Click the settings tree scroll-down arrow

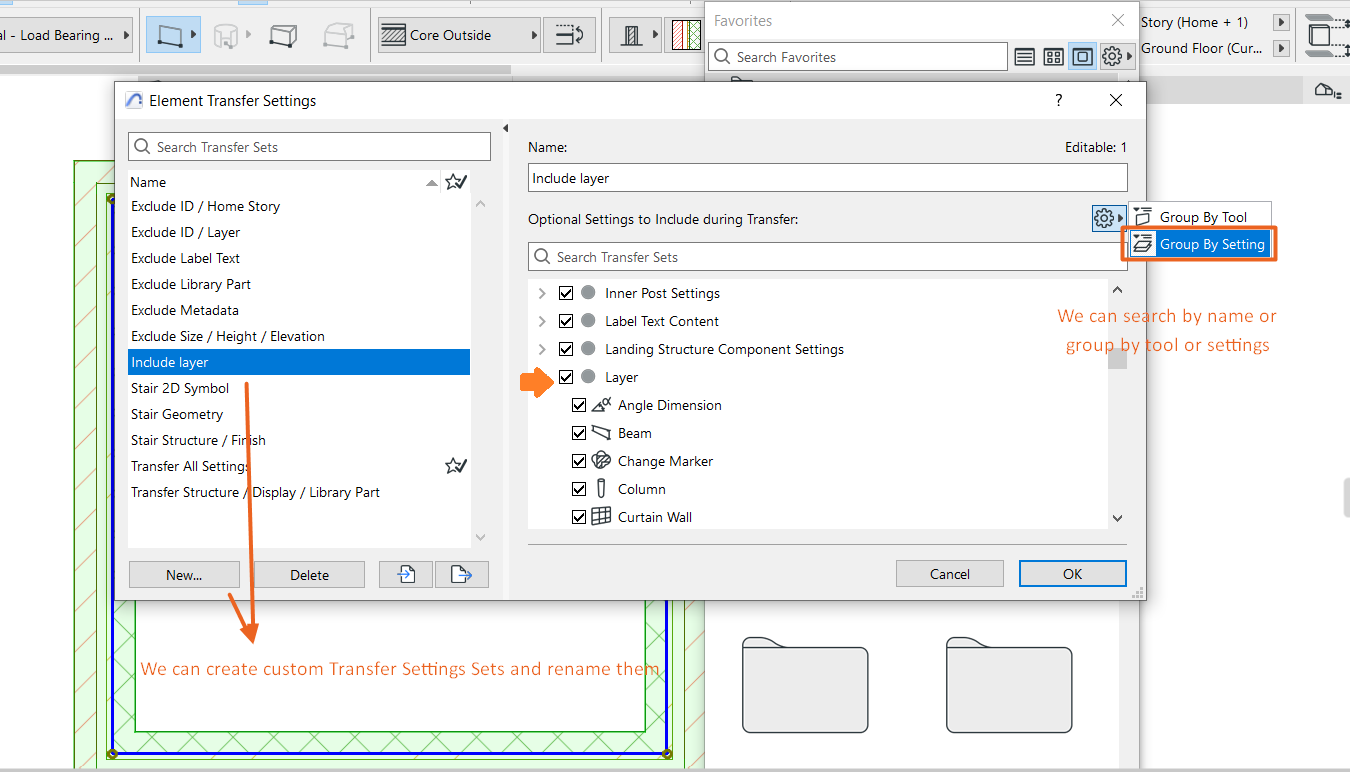tap(1118, 518)
